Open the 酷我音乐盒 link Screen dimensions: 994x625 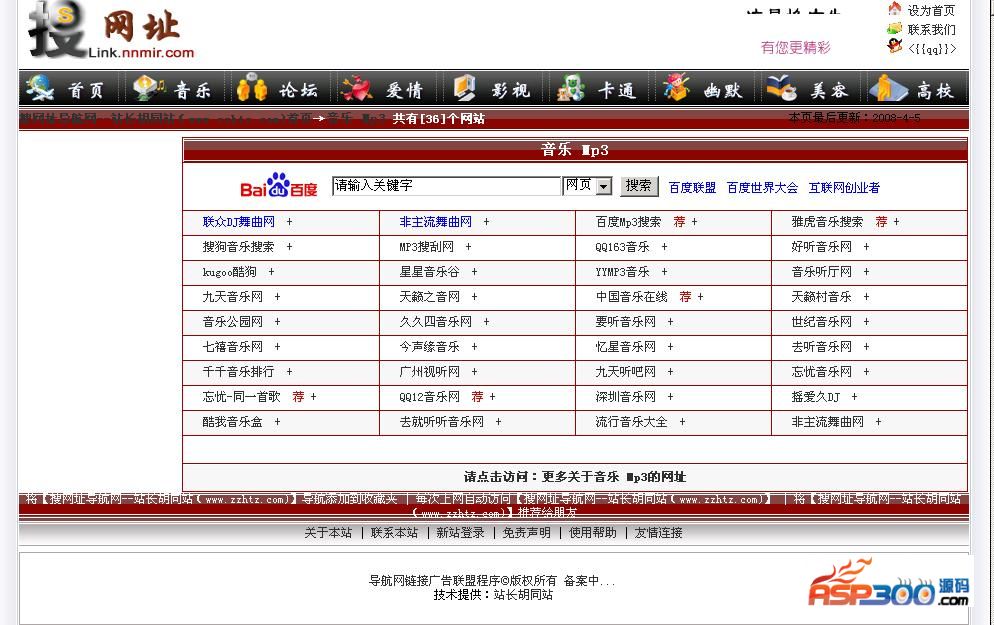point(233,422)
